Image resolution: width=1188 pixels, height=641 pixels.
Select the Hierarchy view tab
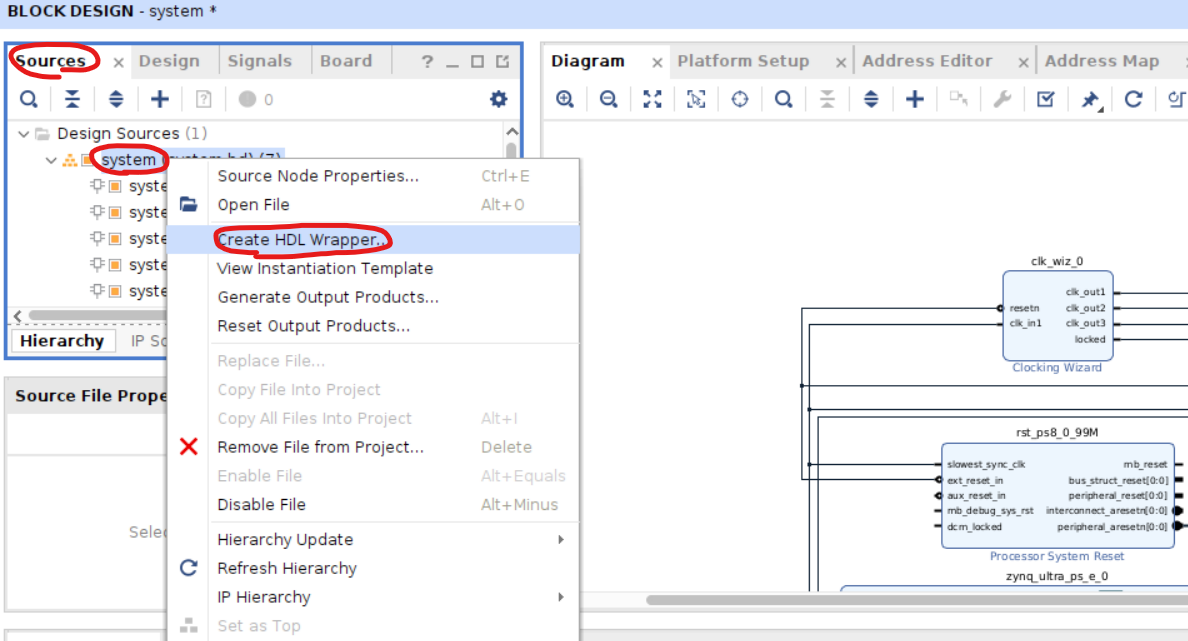61,341
